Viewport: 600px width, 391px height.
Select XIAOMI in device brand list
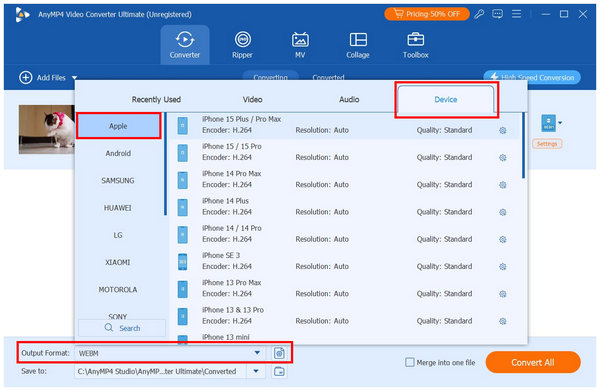(118, 262)
